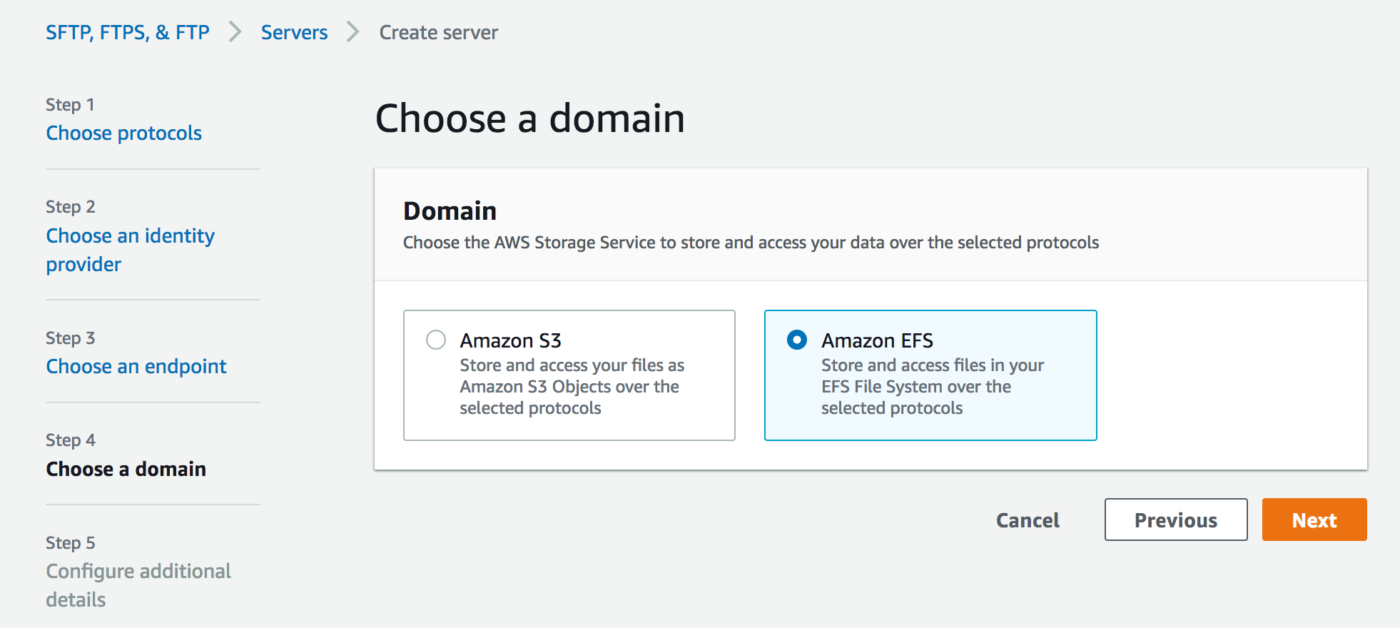Open the SFTP, FTPS, & FTP breadcrumb link
The height and width of the screenshot is (628, 1400).
(x=127, y=31)
